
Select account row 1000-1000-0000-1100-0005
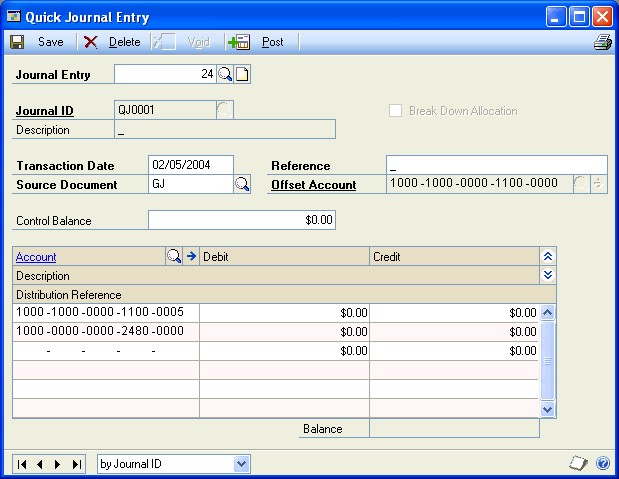[x=106, y=313]
